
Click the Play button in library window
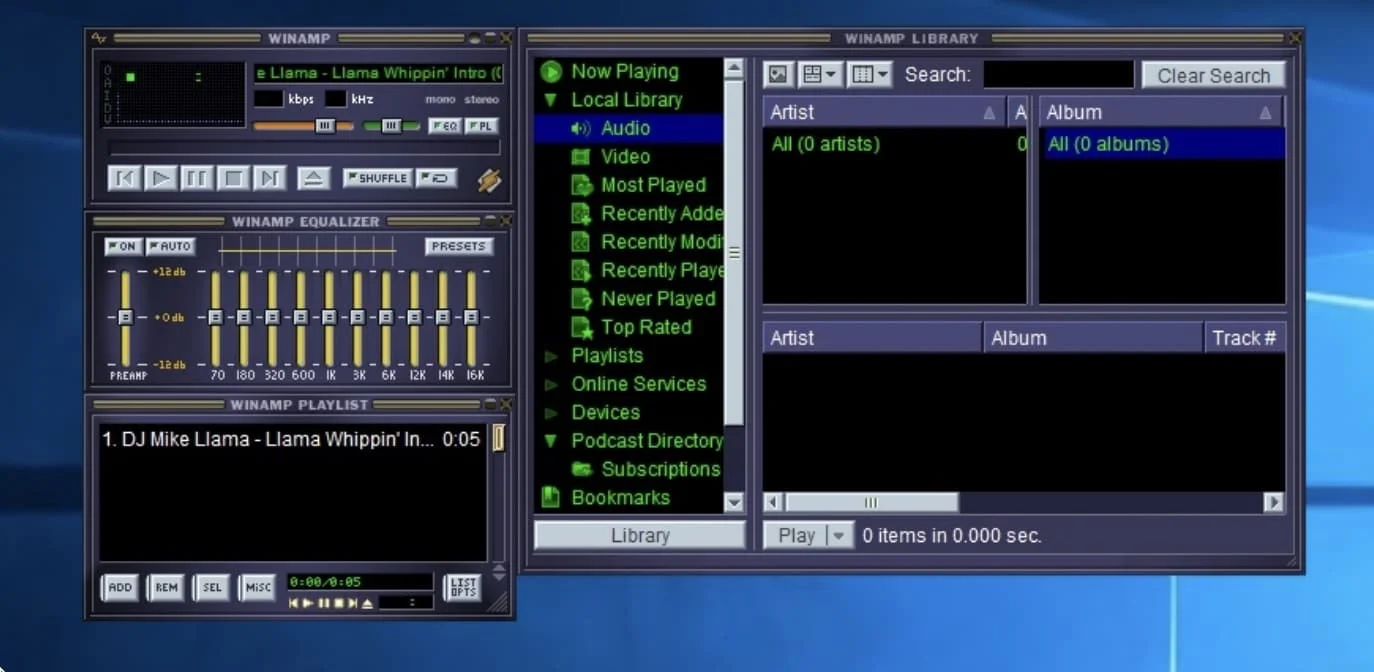796,536
